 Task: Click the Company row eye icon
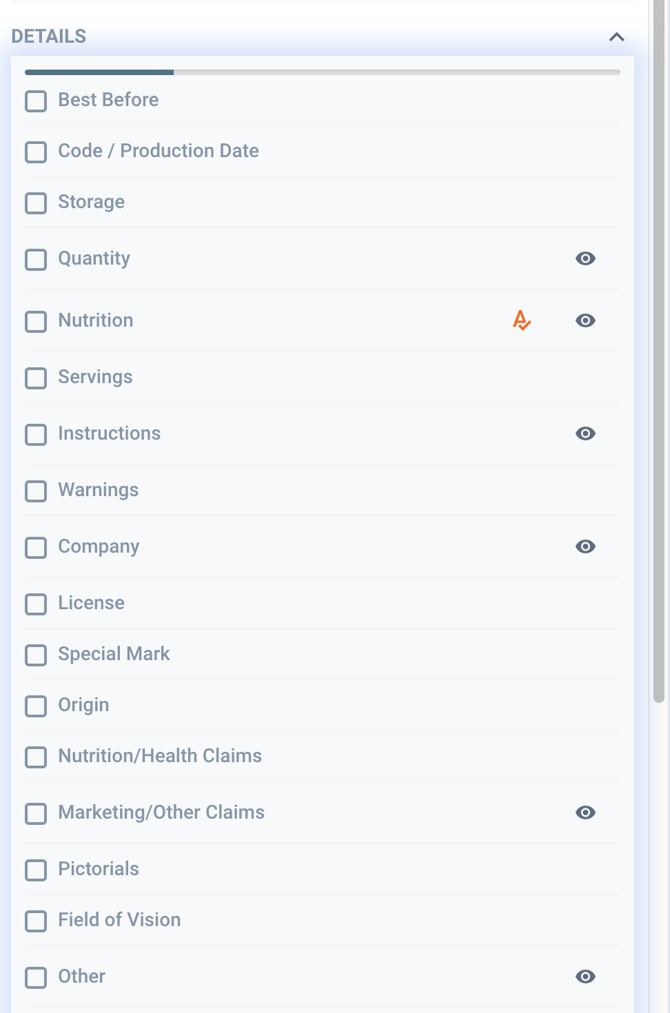tap(585, 546)
